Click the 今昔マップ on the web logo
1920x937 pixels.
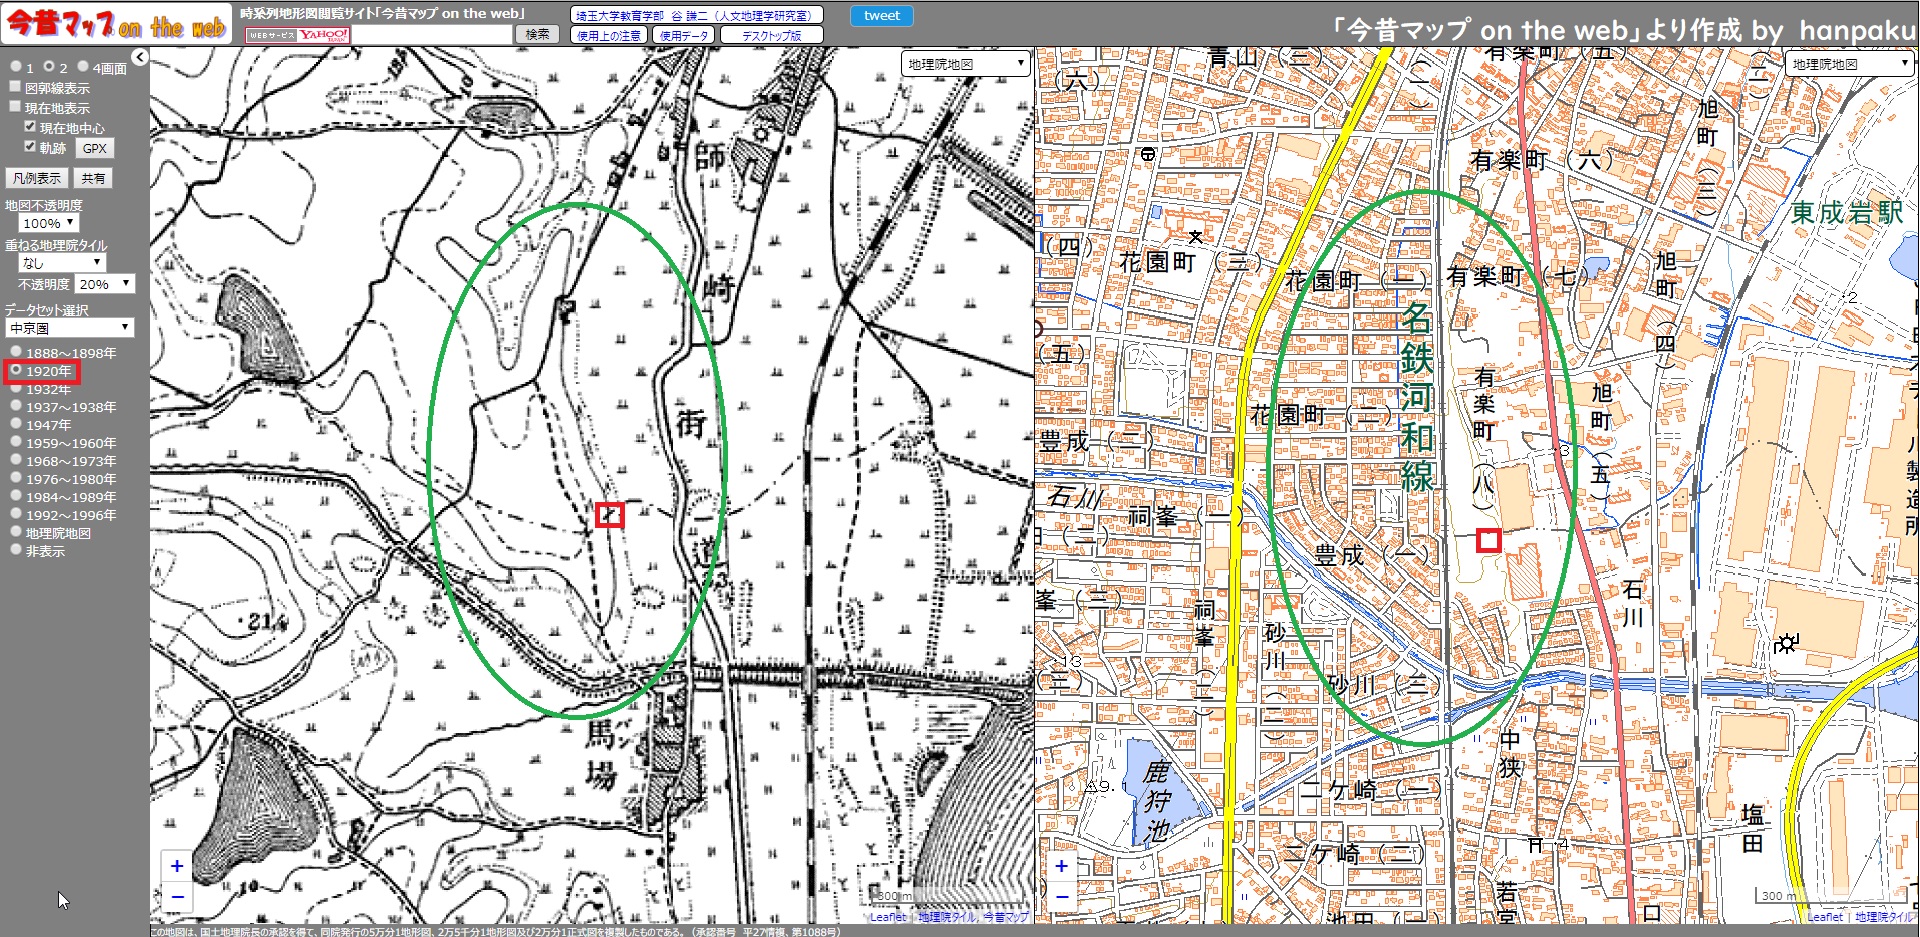coord(116,24)
